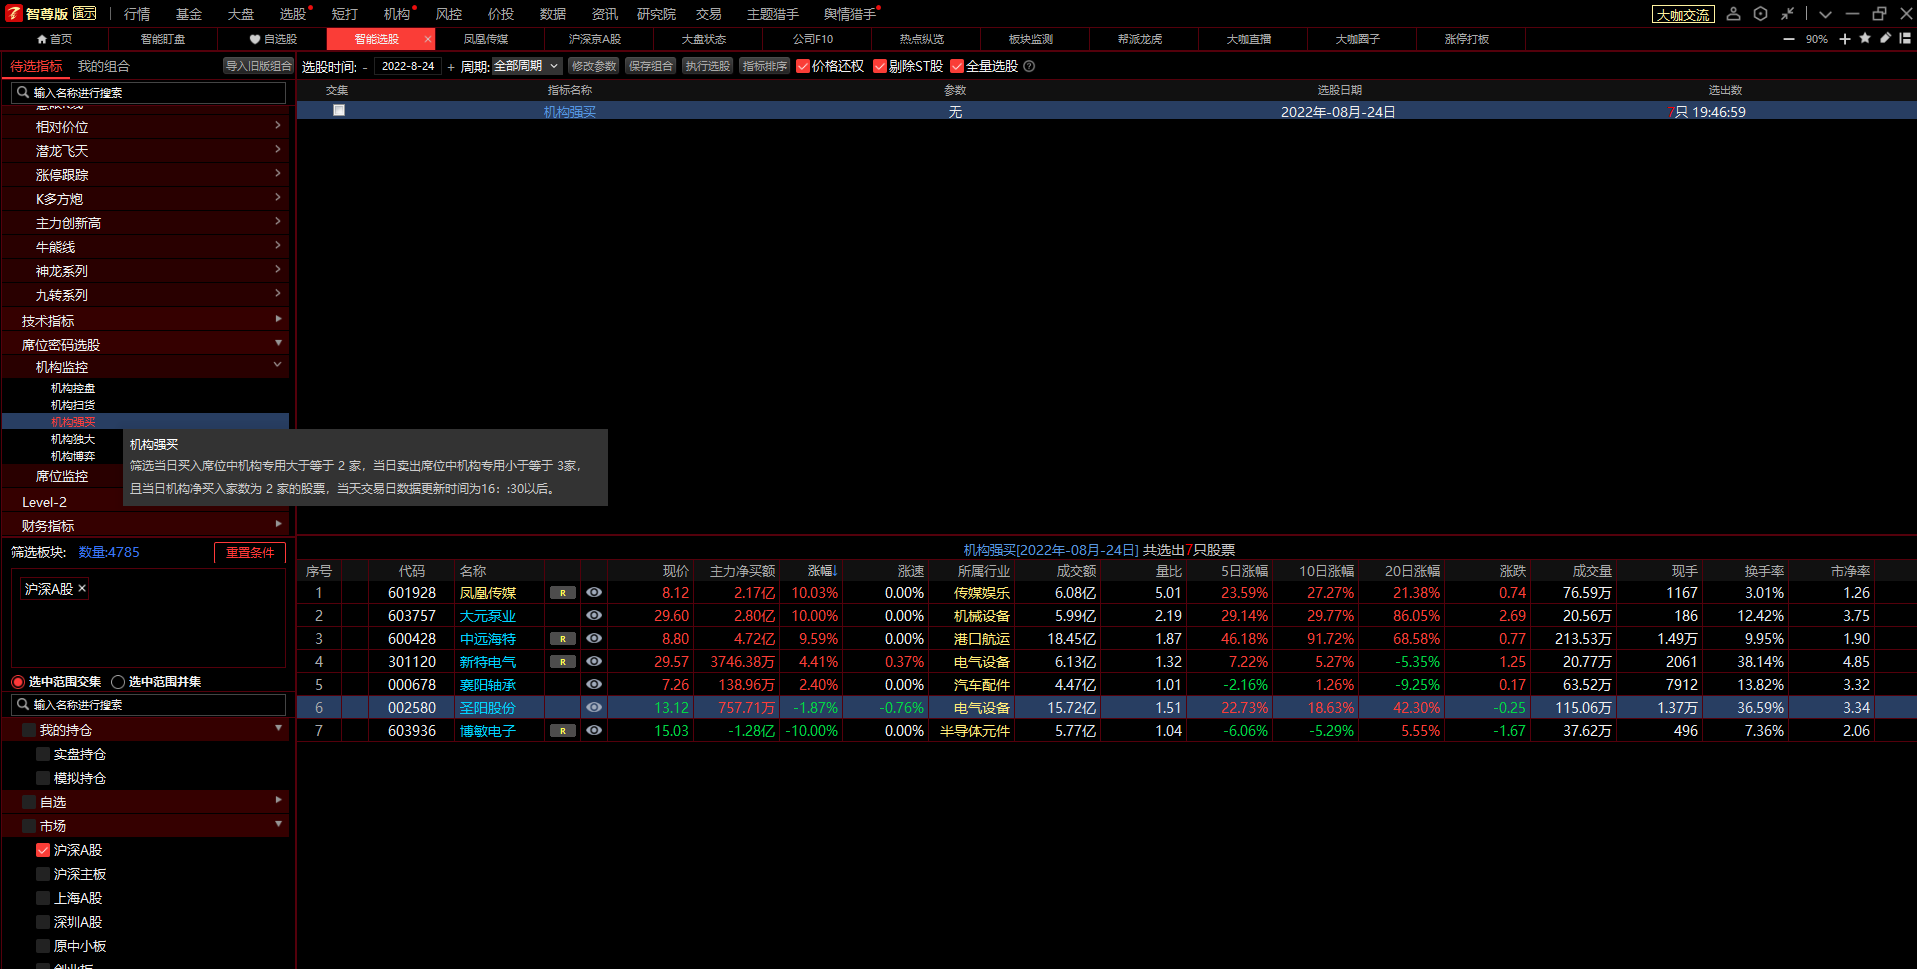Click the pencil edit icon
1917x969 pixels.
pos(1885,39)
